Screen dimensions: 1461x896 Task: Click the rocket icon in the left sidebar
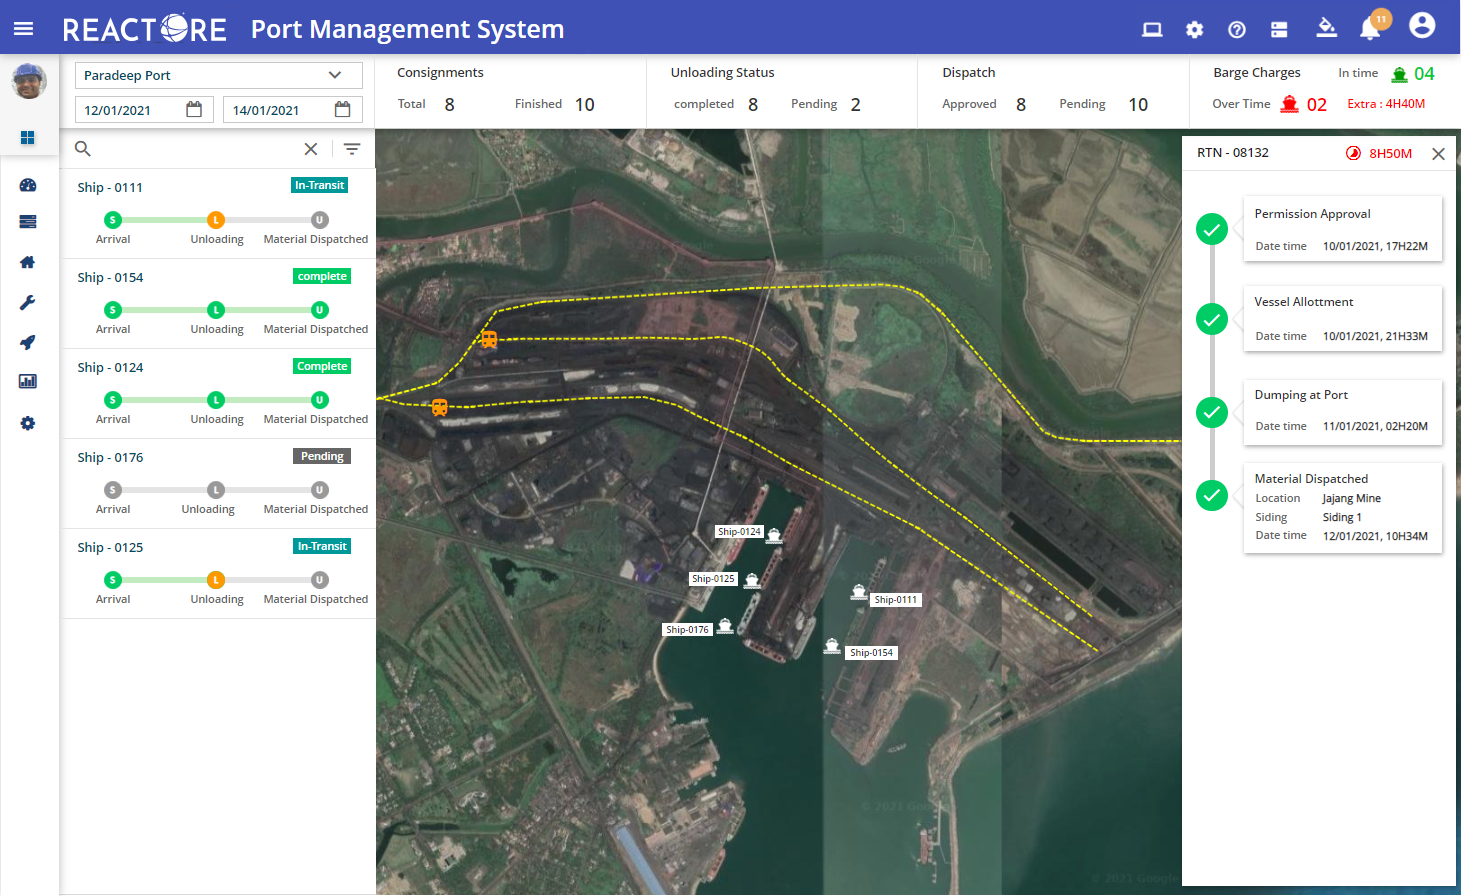click(x=29, y=342)
